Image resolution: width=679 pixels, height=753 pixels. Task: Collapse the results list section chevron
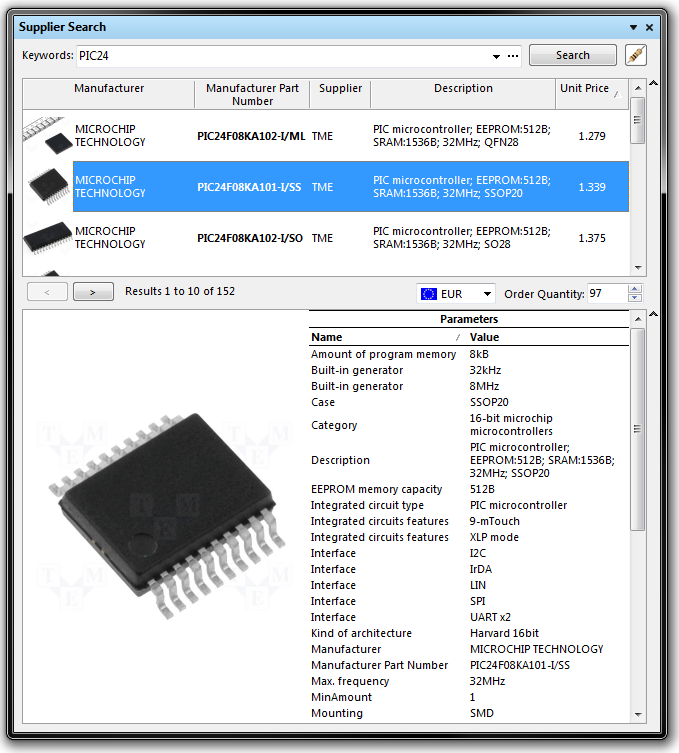click(x=654, y=83)
